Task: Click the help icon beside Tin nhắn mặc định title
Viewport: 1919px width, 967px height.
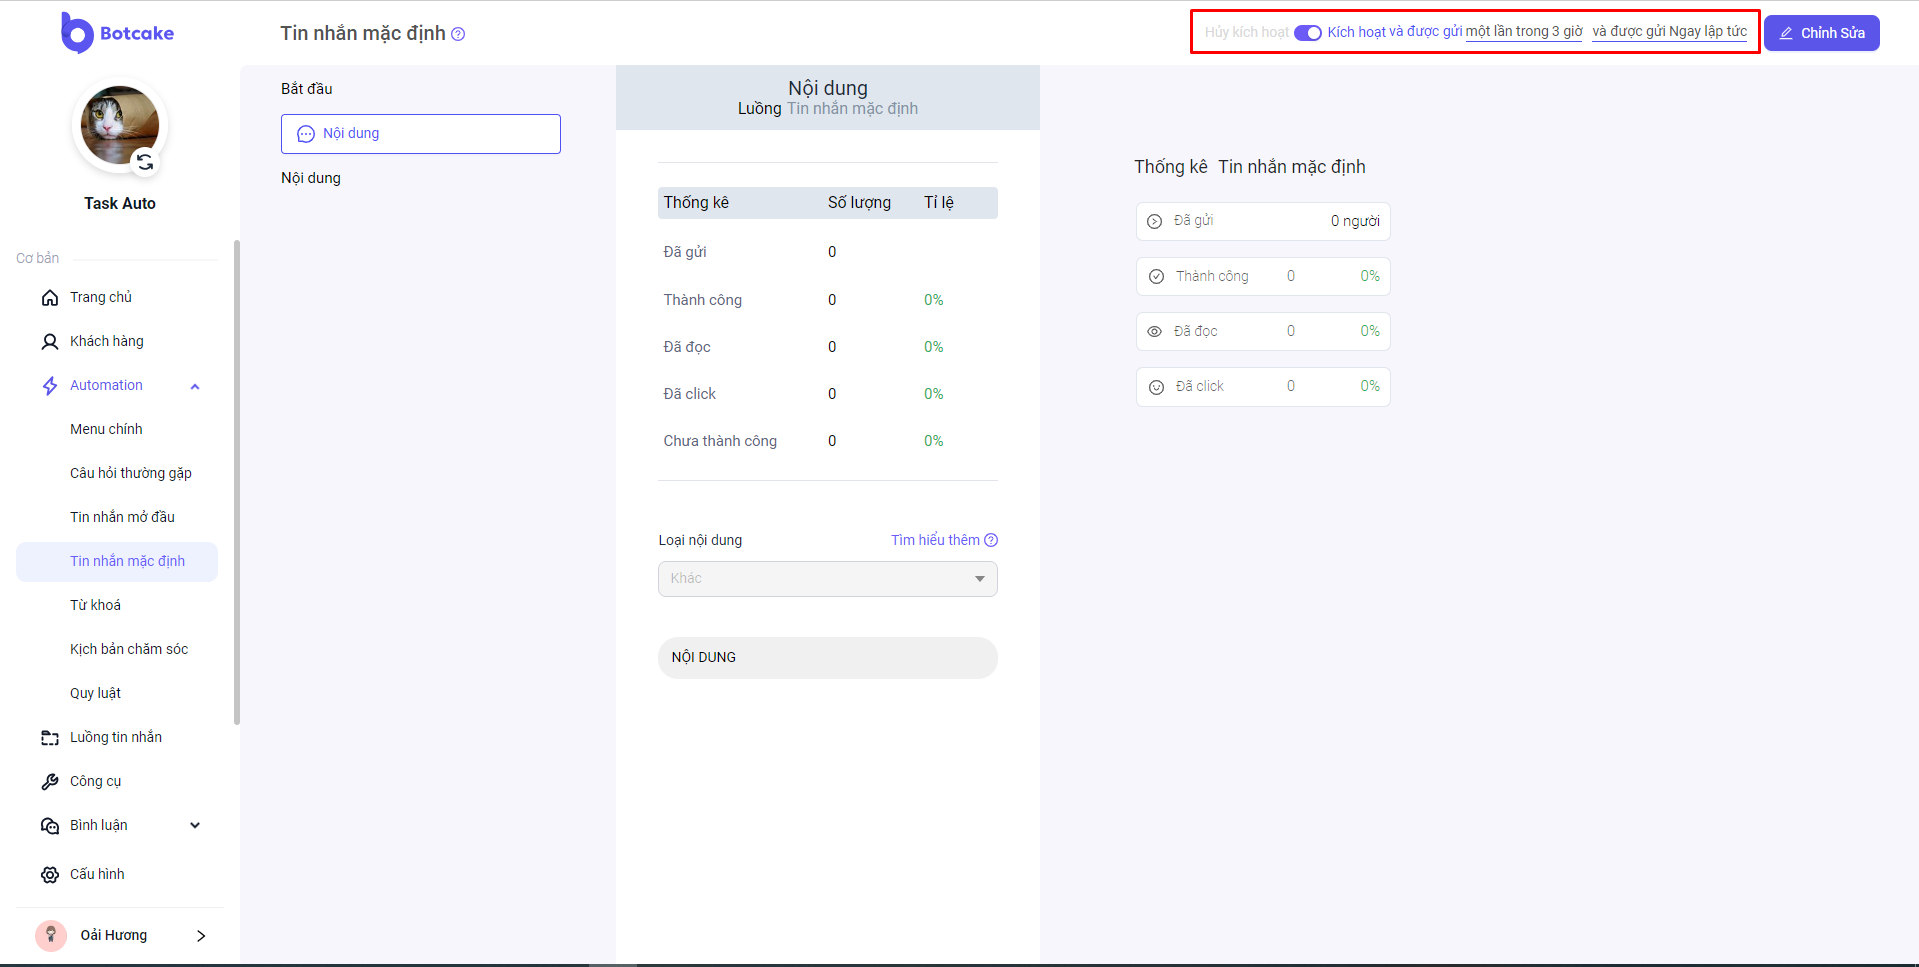Action: (458, 34)
